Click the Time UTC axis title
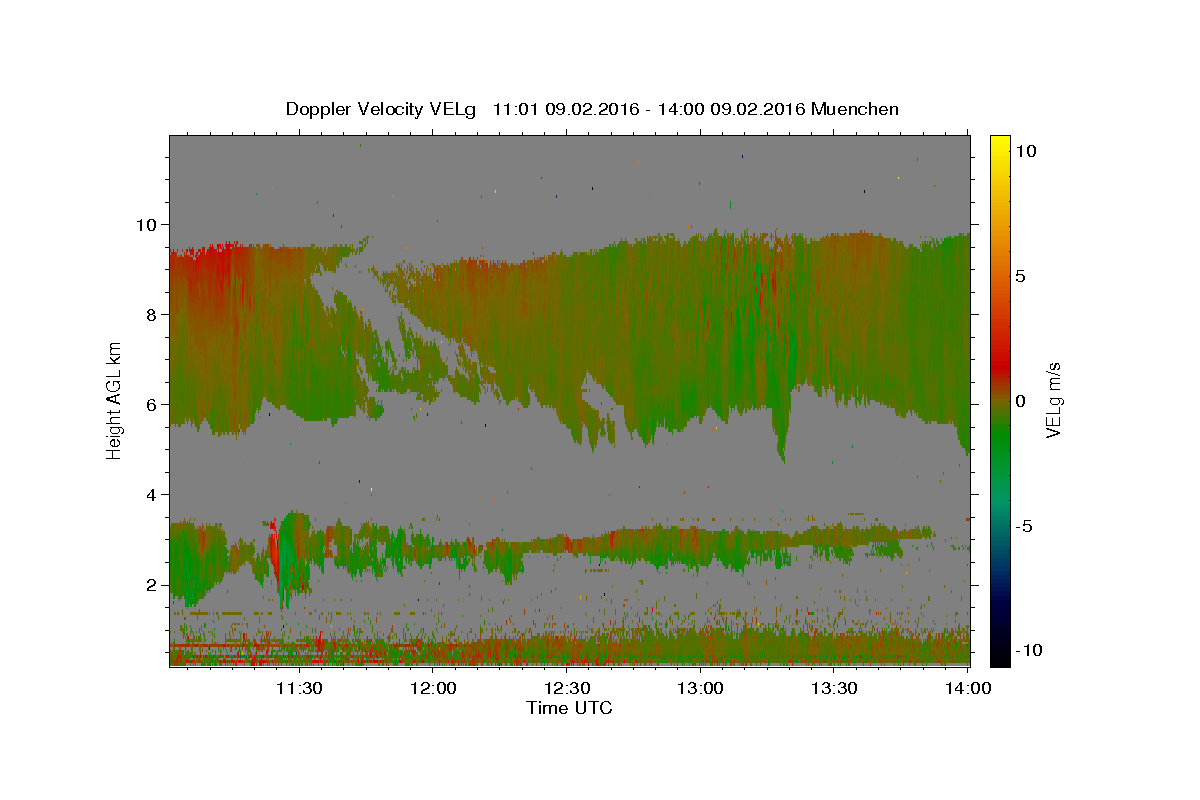The width and height of the screenshot is (1200, 800). tap(569, 708)
